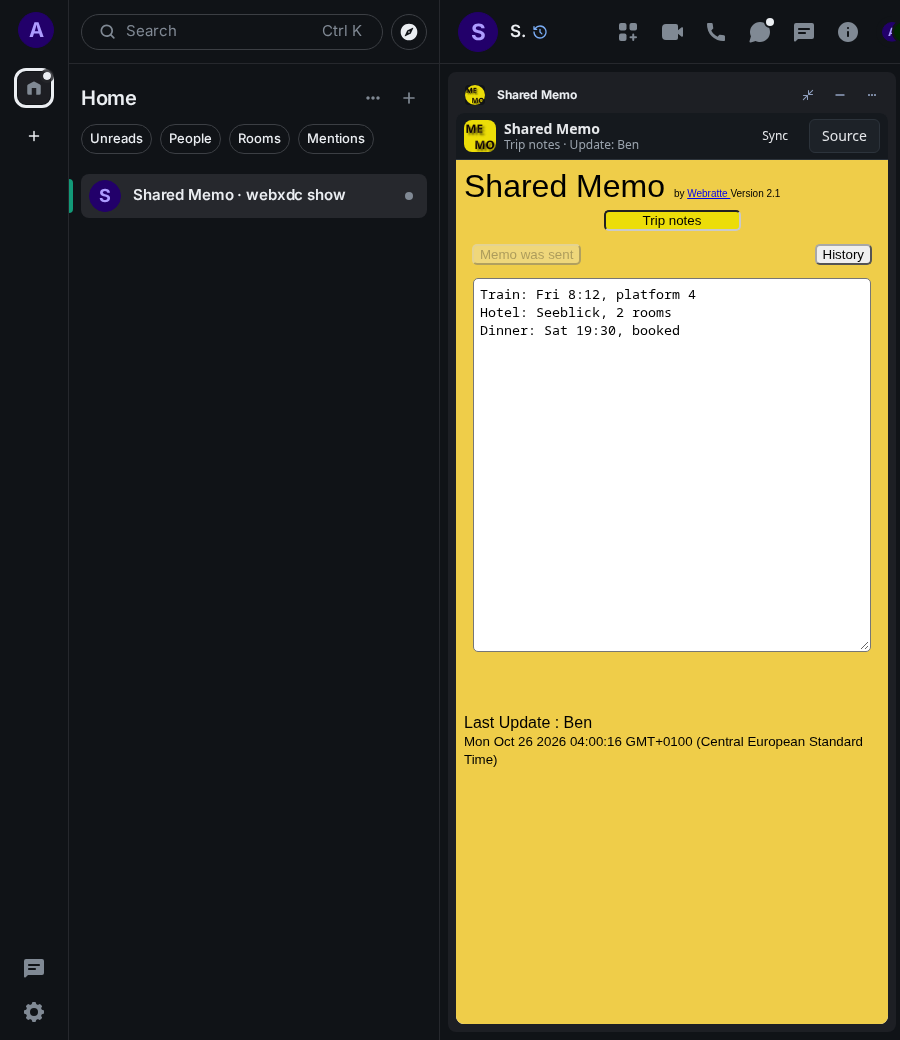Open room details via S avatar in header
This screenshot has height=1040, width=900.
coord(478,32)
